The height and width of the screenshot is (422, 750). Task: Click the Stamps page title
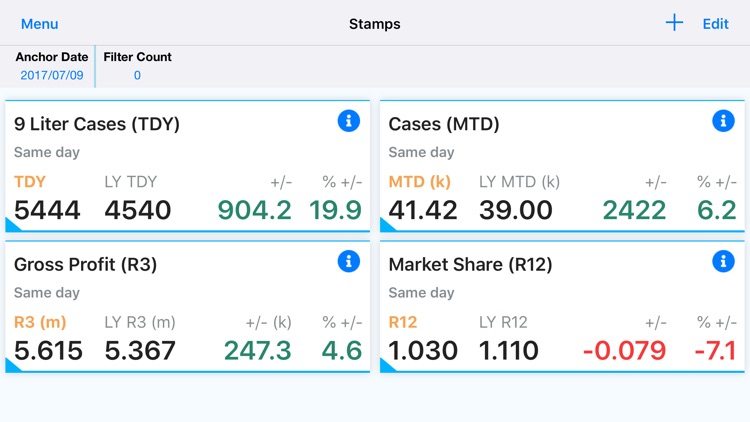[x=375, y=24]
